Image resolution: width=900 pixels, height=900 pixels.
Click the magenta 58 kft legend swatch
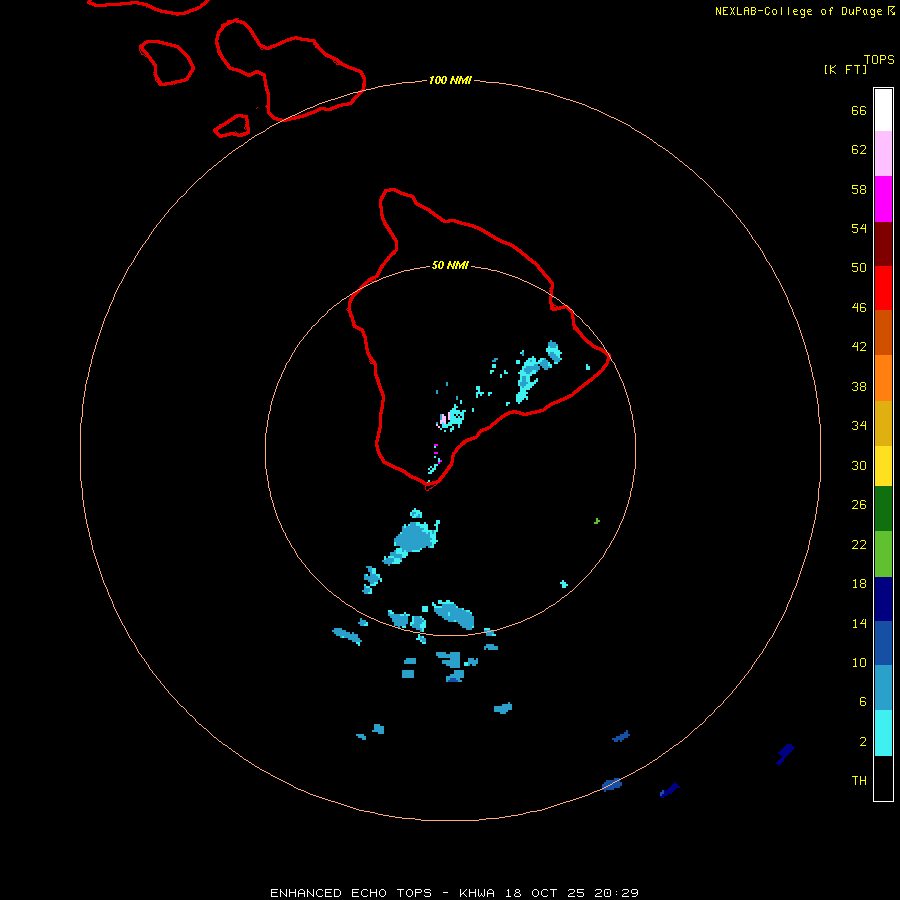pos(883,199)
